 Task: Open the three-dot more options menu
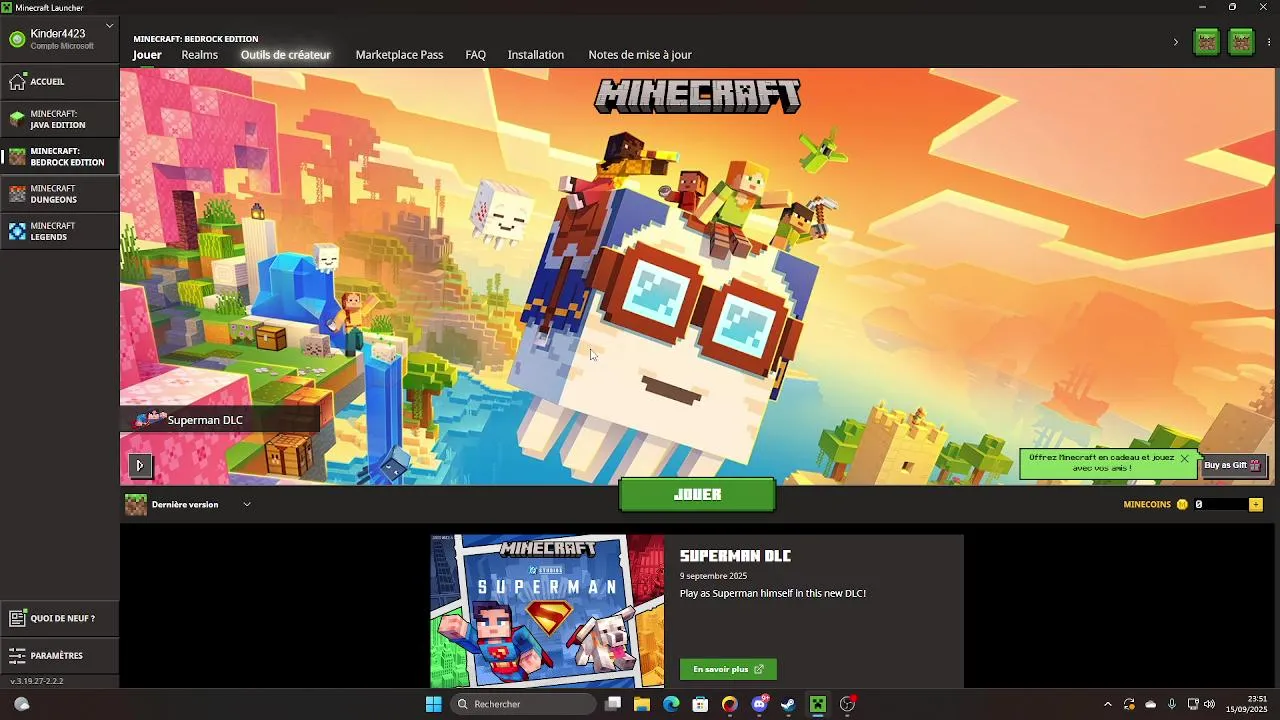pyautogui.click(x=1269, y=42)
